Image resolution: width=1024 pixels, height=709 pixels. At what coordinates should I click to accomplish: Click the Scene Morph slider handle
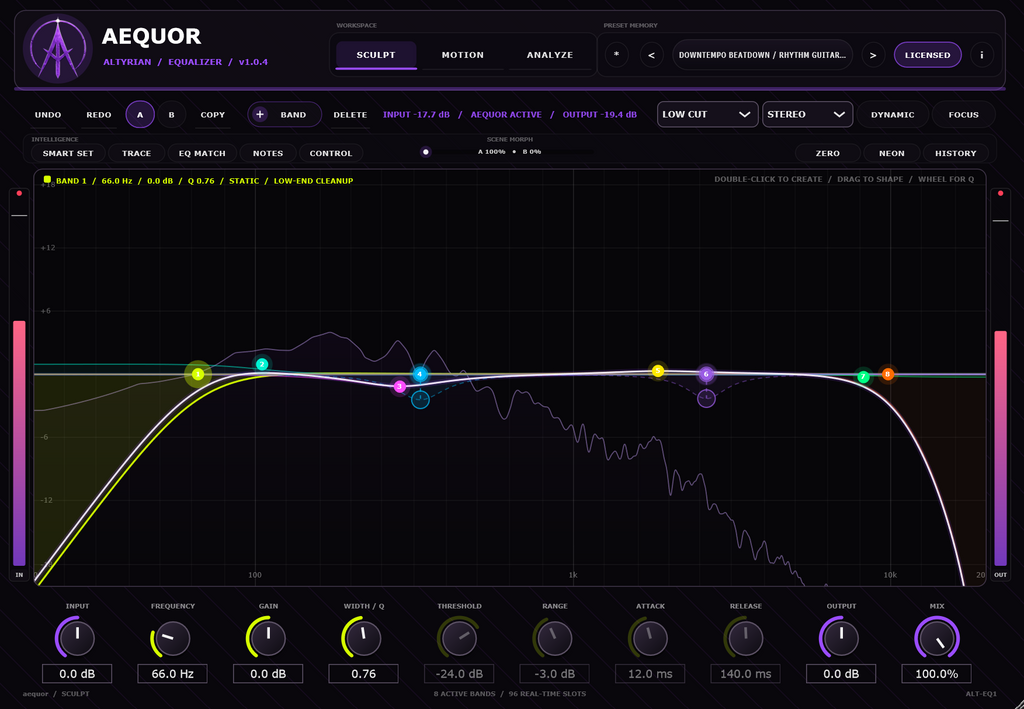tap(426, 152)
